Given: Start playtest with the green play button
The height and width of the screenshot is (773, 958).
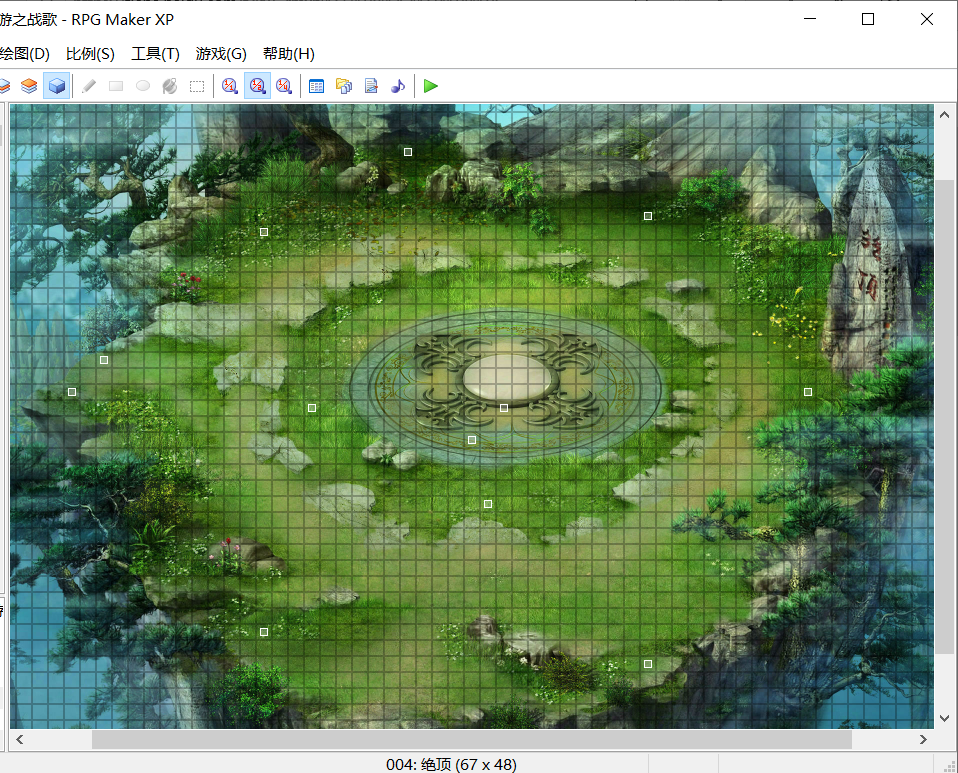Looking at the screenshot, I should pos(431,86).
